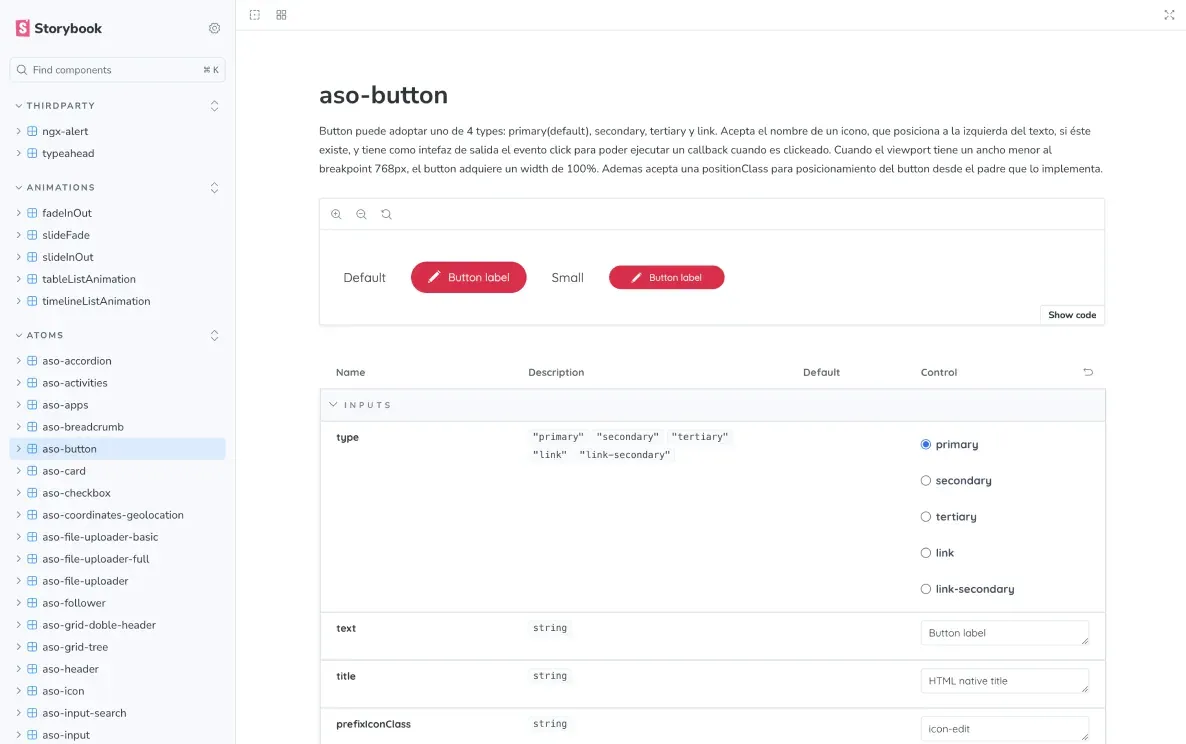1186x744 pixels.
Task: Select the tertiary type radio
Action: 925,516
